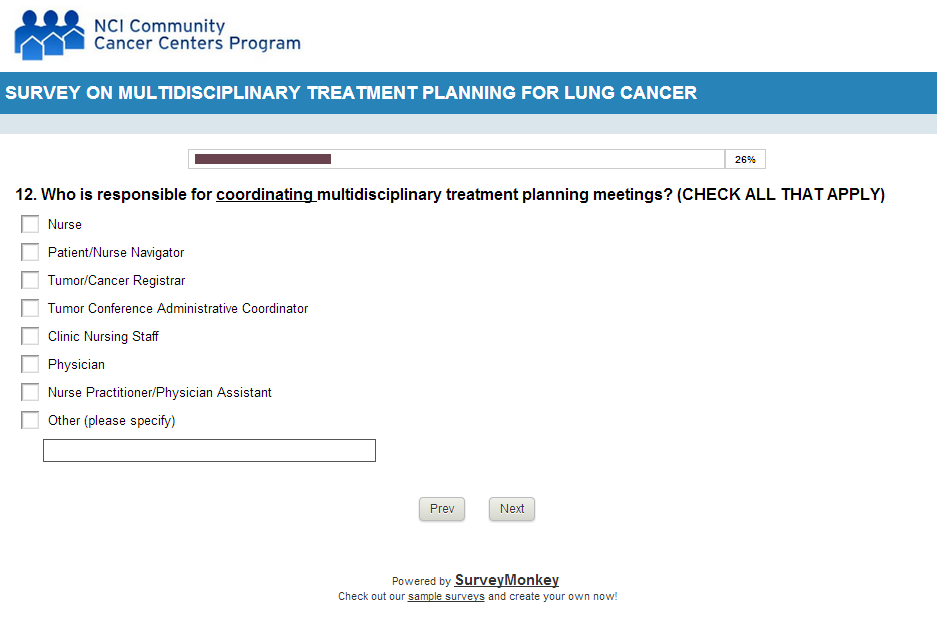
Task: Check the Nurse checkbox
Action: tap(30, 225)
